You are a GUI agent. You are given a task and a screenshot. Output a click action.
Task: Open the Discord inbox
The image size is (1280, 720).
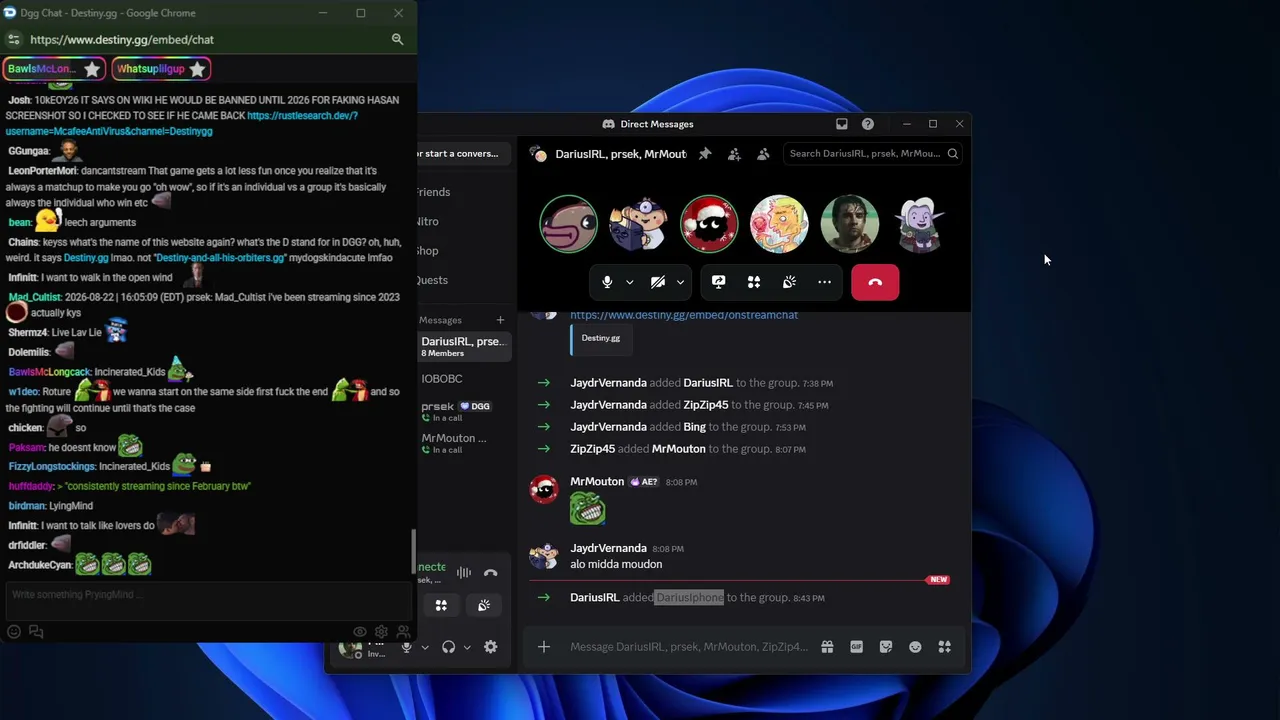pyautogui.click(x=842, y=124)
